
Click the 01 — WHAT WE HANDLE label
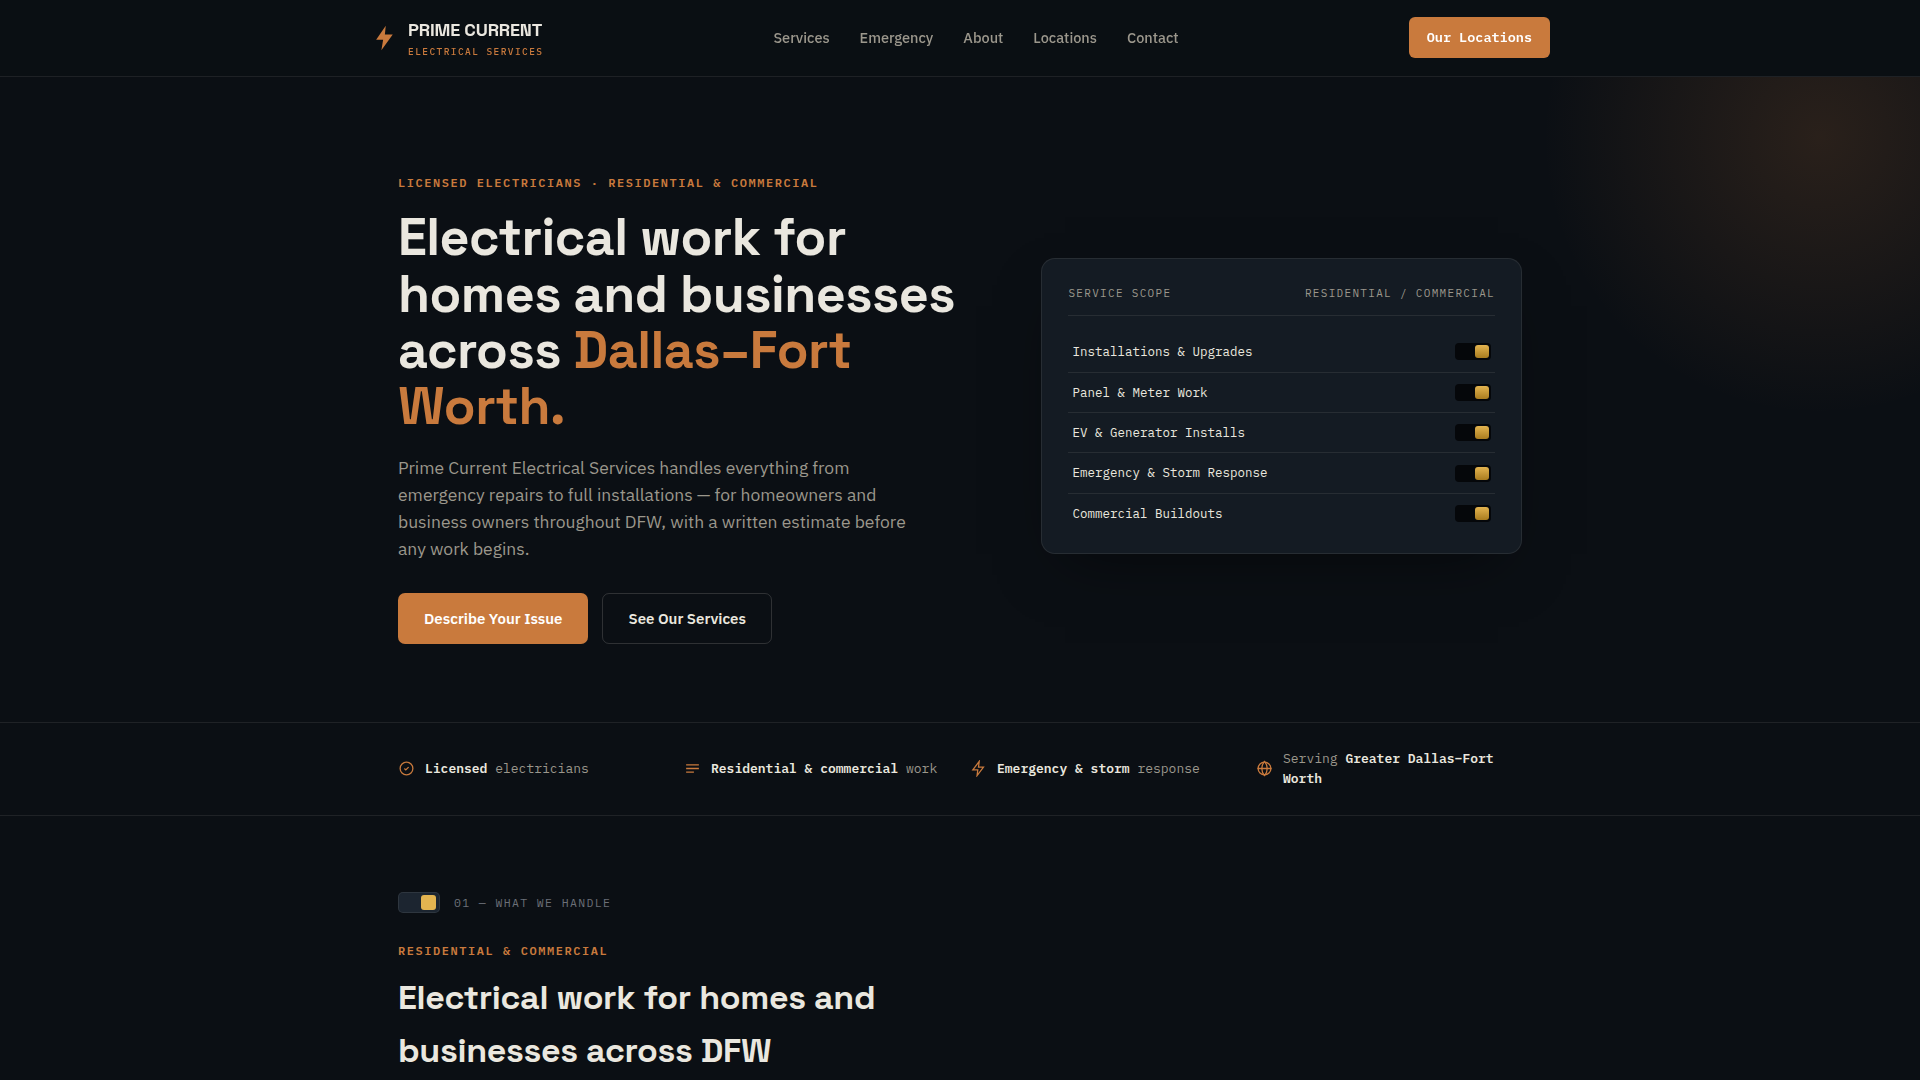click(532, 903)
